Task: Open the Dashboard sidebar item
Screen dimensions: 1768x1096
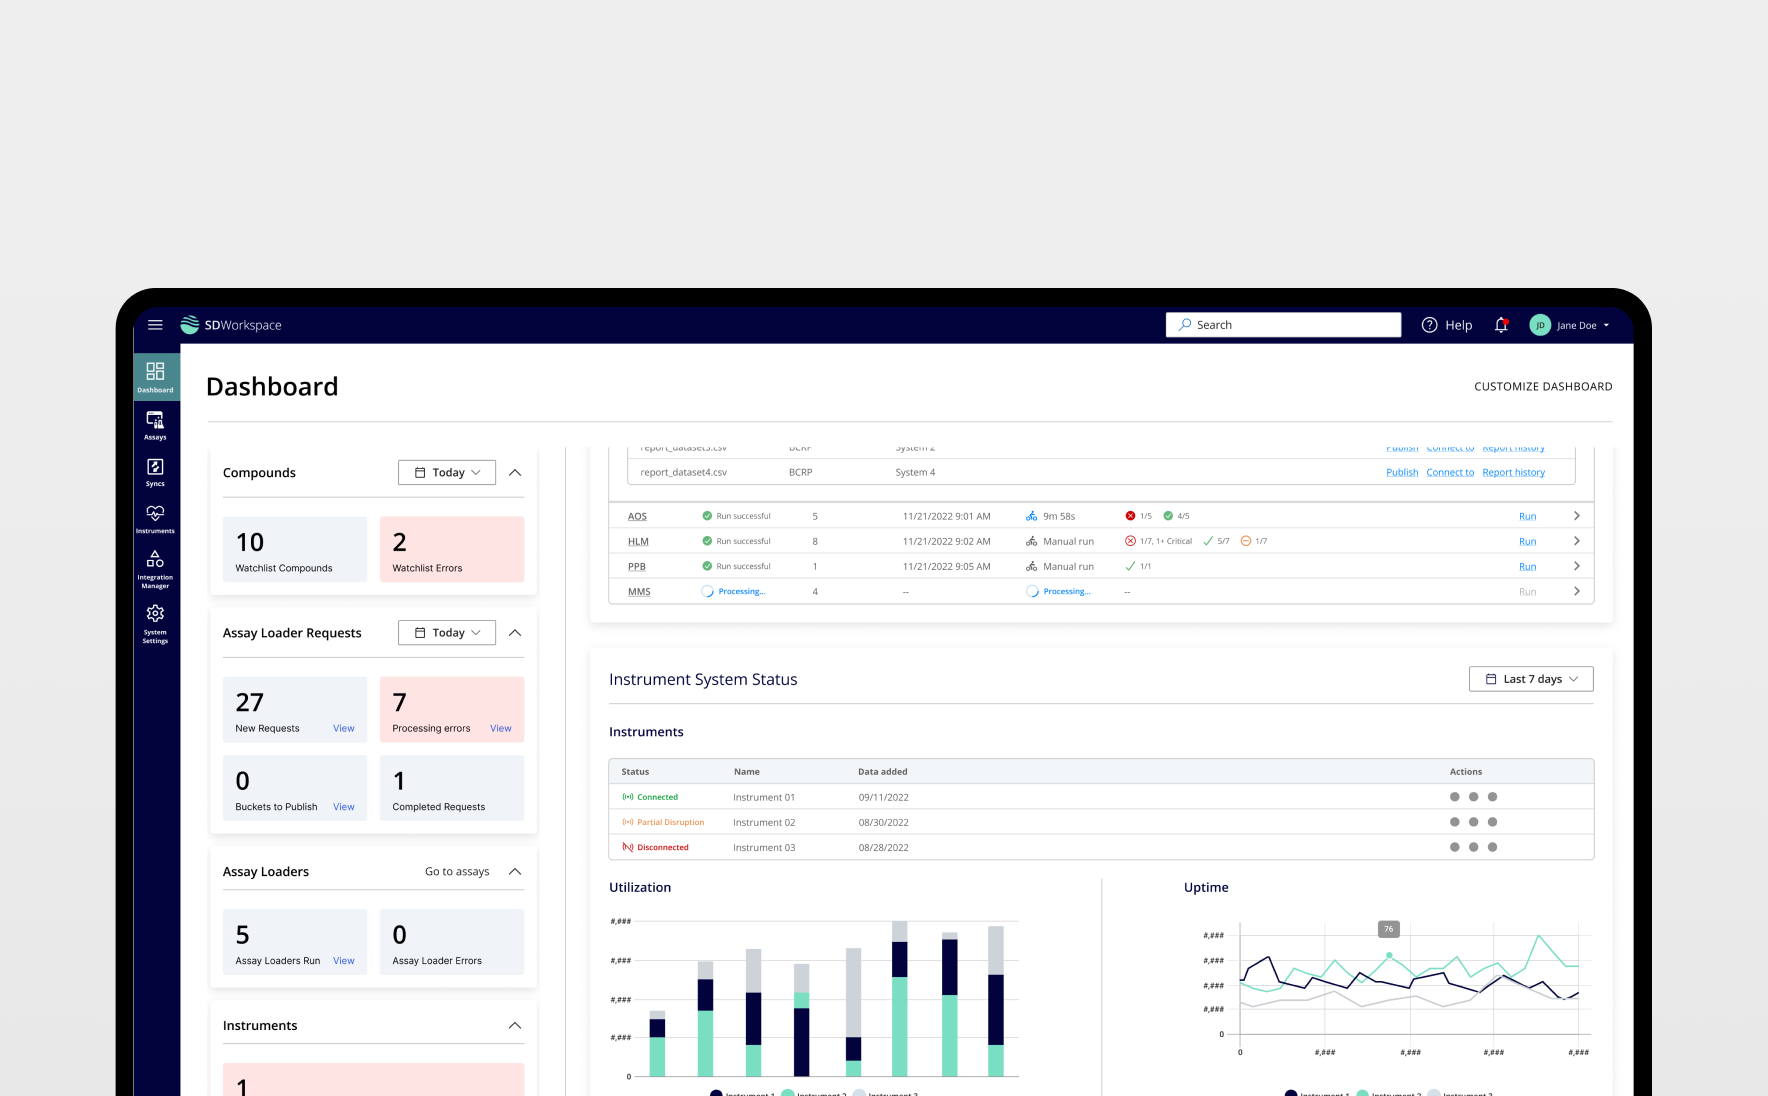Action: point(155,377)
